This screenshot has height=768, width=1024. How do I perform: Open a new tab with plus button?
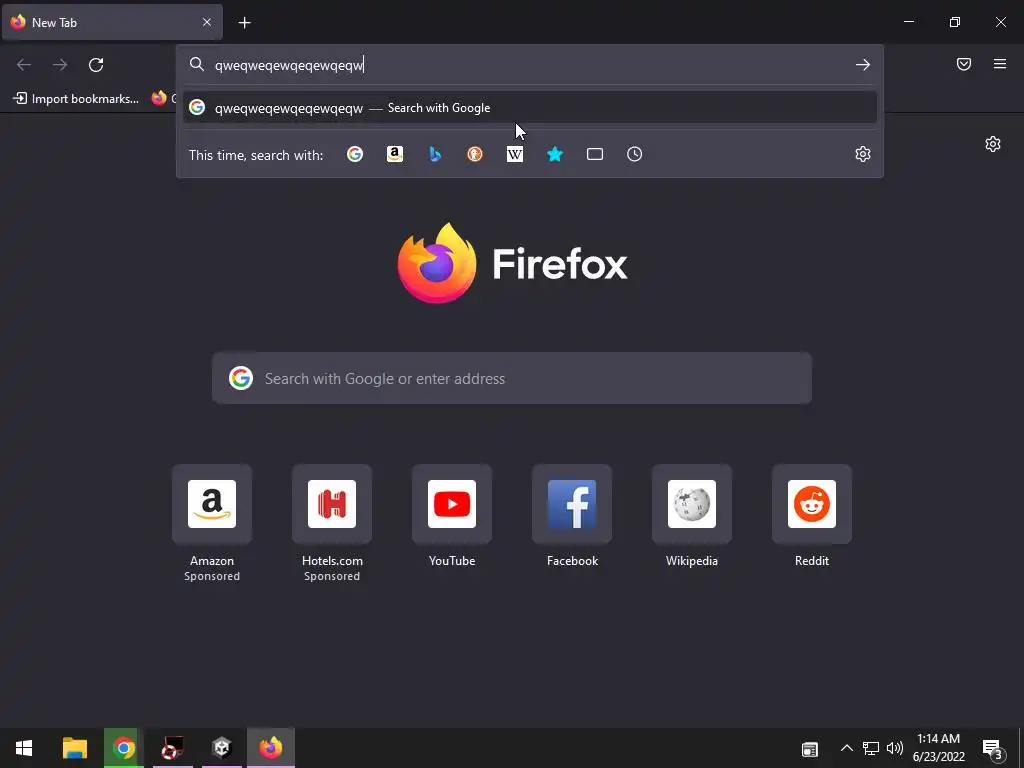(x=244, y=23)
